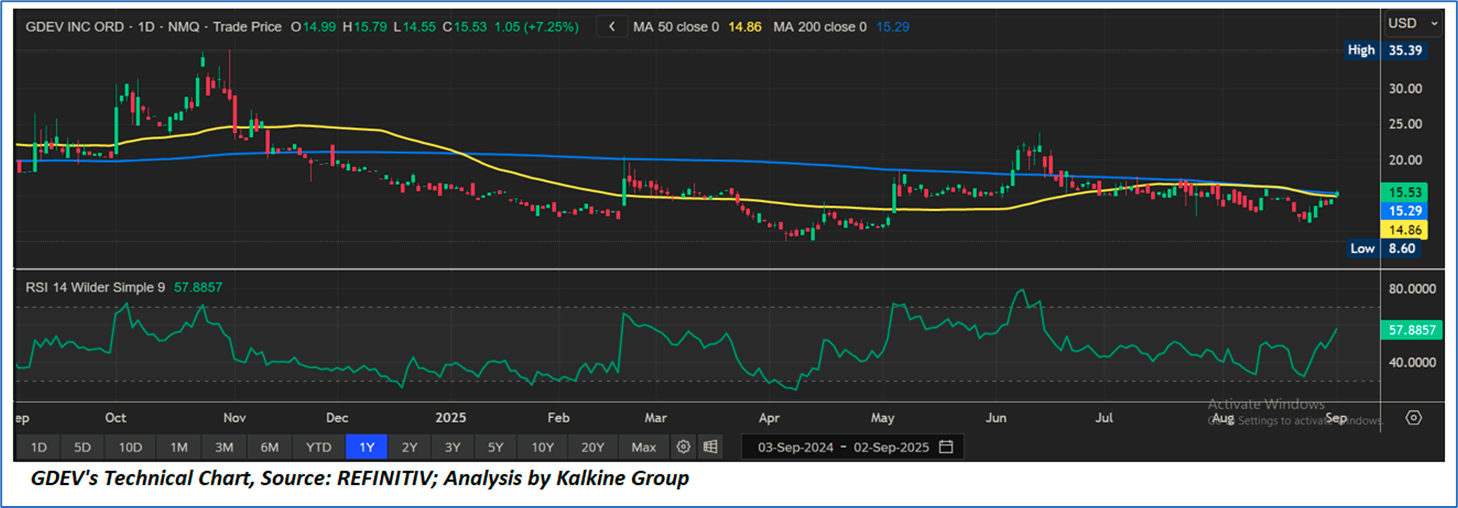Select the 3M time range
Viewport: 1458px width, 508px height.
(x=224, y=446)
